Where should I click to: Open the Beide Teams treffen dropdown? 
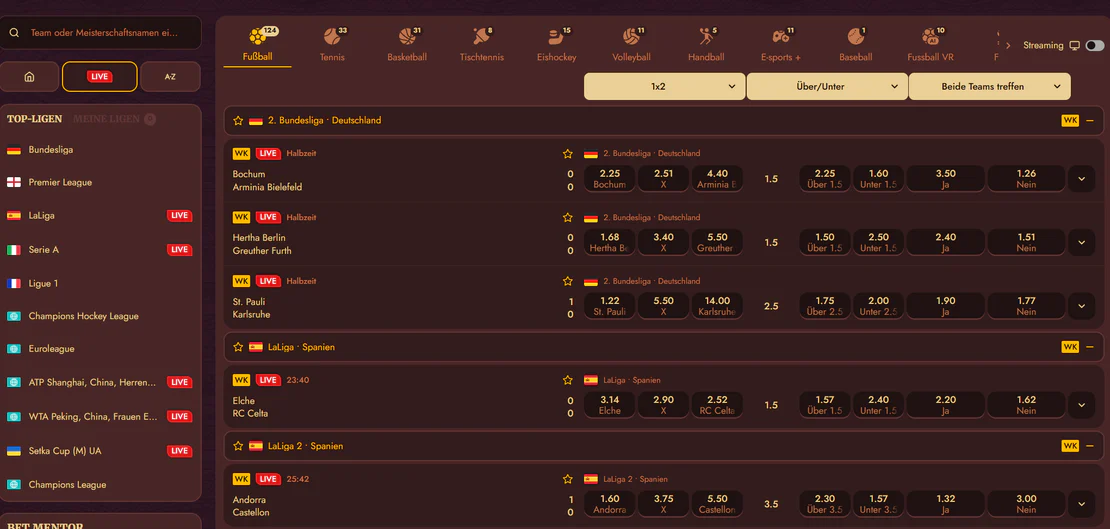point(990,86)
